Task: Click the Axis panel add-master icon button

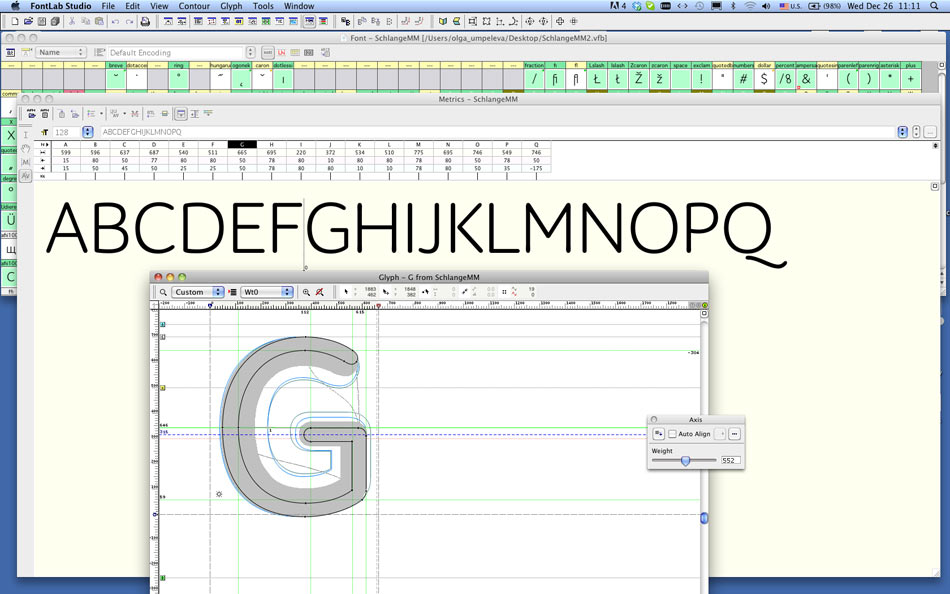Action: (x=659, y=434)
